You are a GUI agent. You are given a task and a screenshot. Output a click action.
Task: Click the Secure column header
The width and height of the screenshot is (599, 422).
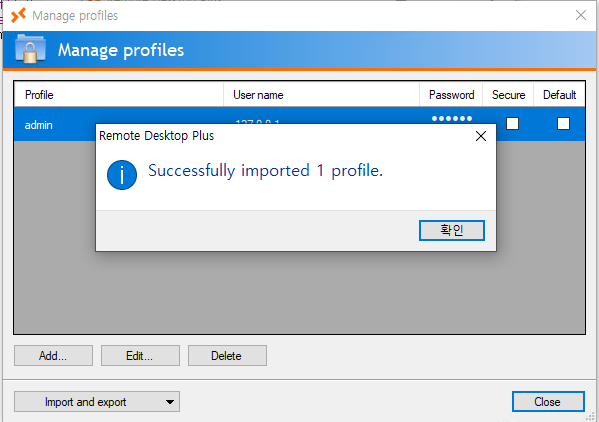tap(508, 95)
